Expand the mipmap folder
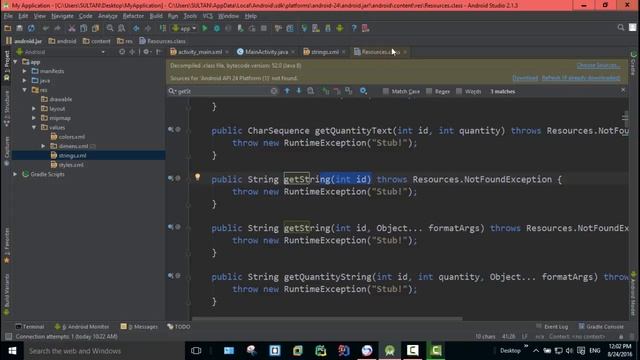The width and height of the screenshot is (640, 360). tap(34, 118)
